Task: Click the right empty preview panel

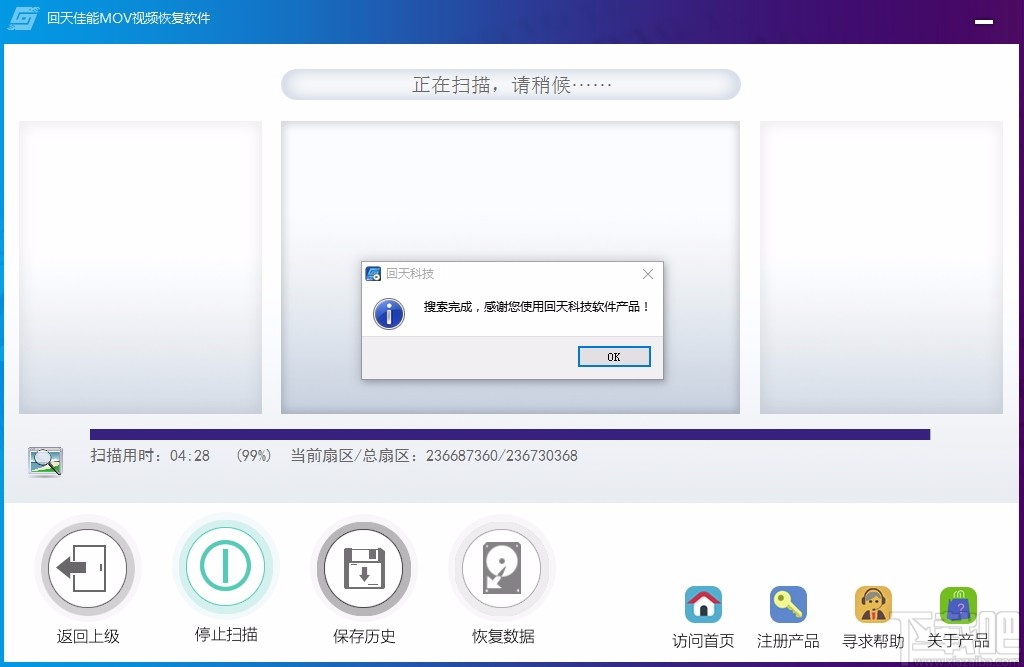Action: [881, 267]
